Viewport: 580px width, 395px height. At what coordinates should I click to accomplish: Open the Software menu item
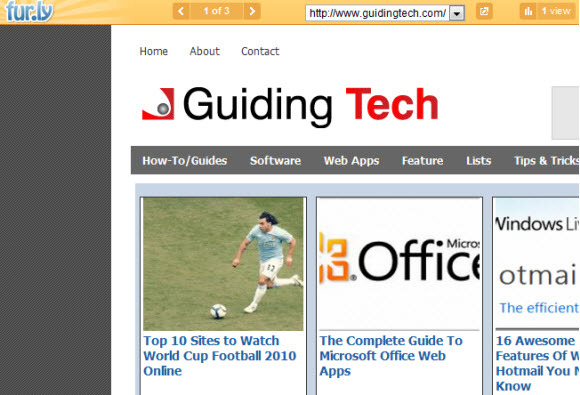(275, 161)
